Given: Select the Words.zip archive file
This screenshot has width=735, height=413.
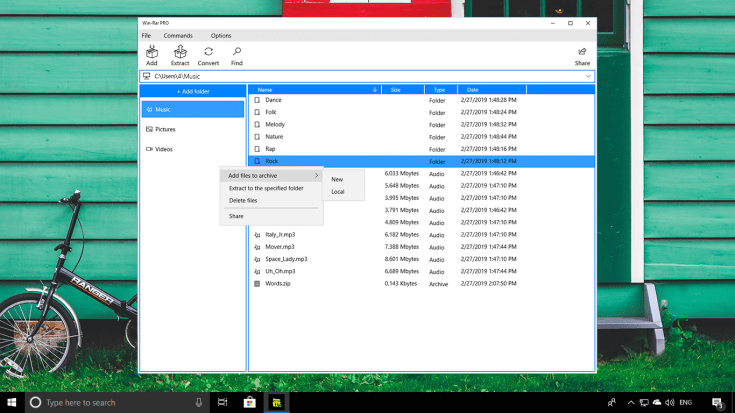Looking at the screenshot, I should click(278, 283).
